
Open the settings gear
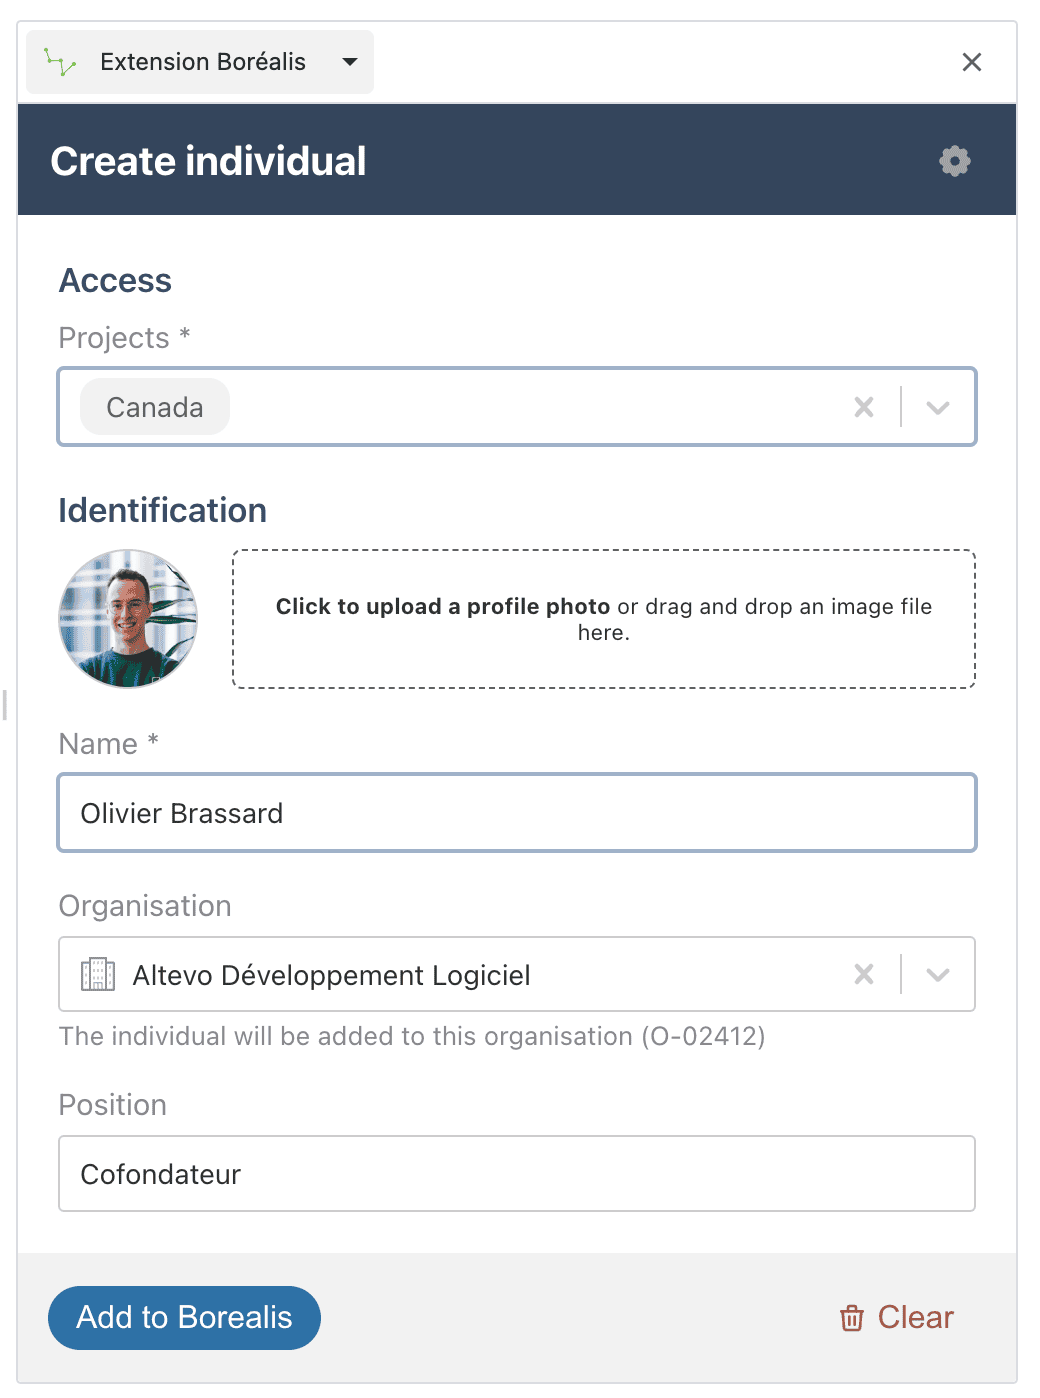(955, 161)
